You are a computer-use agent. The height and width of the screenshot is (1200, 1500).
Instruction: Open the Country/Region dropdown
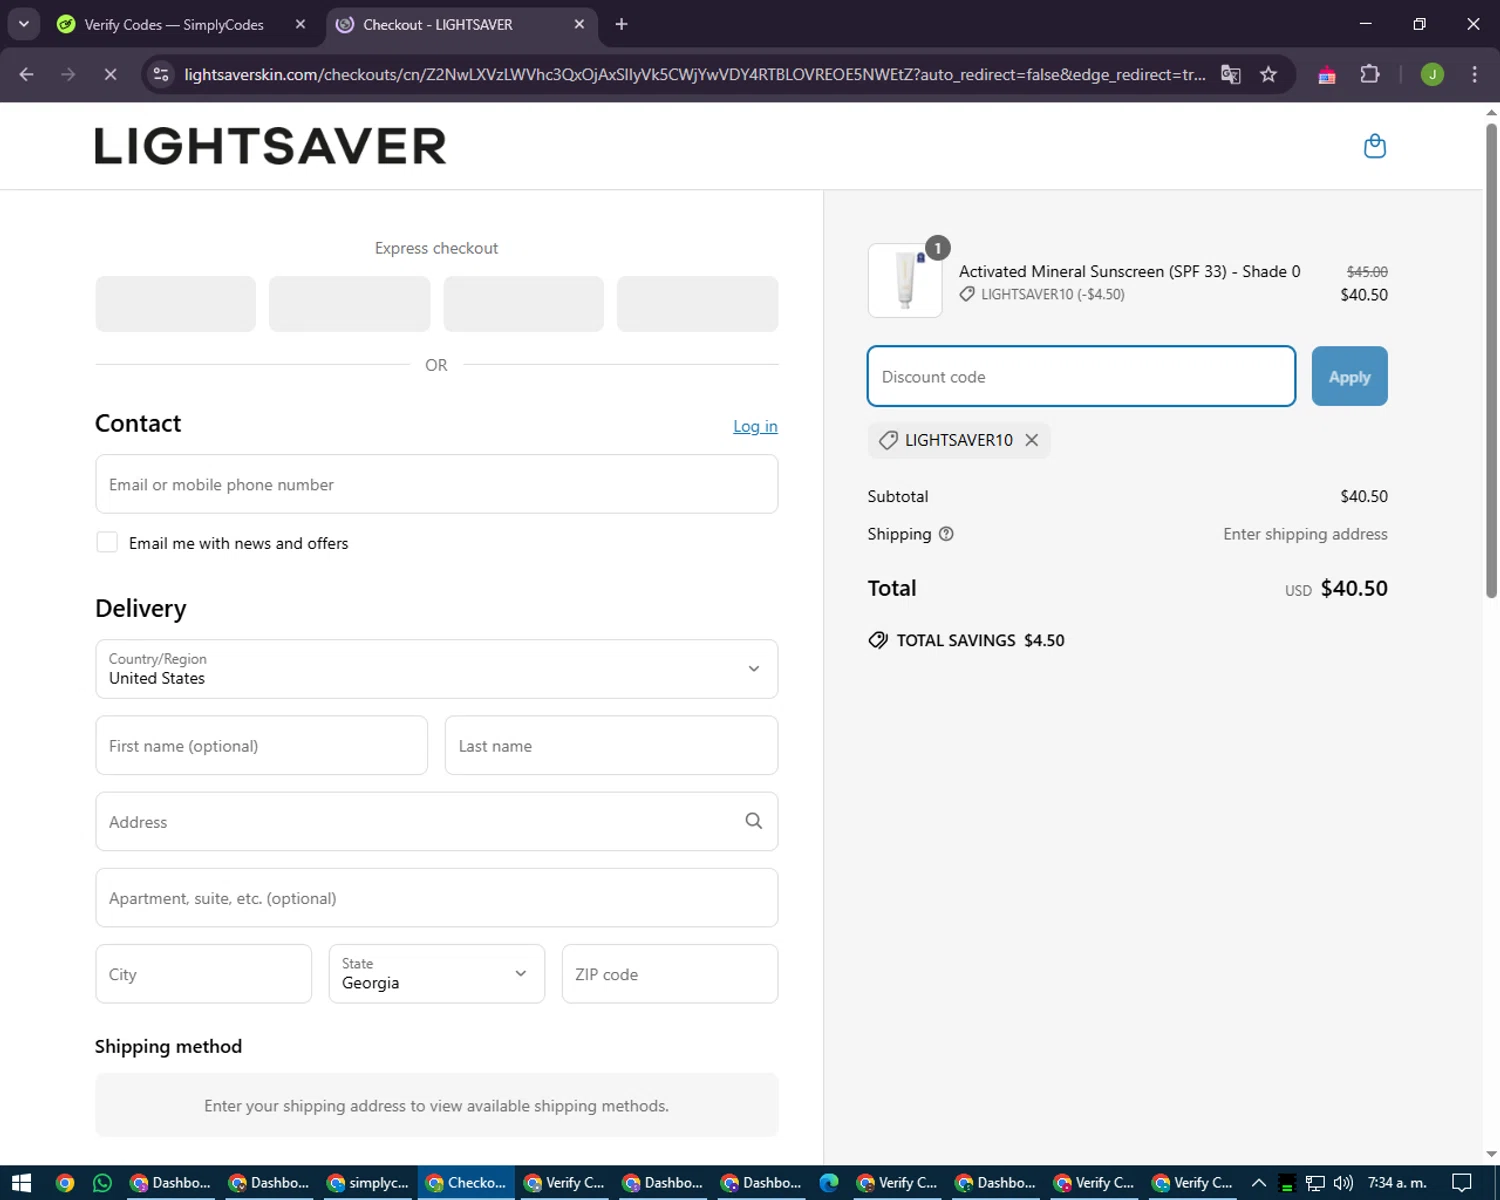point(437,669)
